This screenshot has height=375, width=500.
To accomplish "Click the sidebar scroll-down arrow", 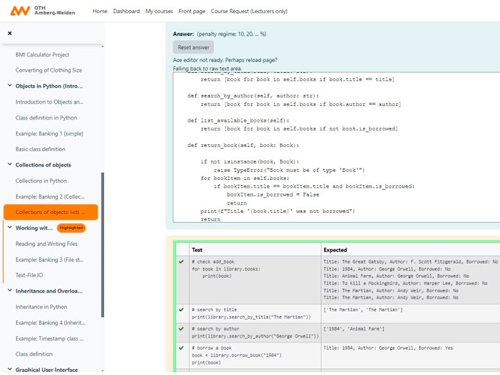I will [102, 370].
